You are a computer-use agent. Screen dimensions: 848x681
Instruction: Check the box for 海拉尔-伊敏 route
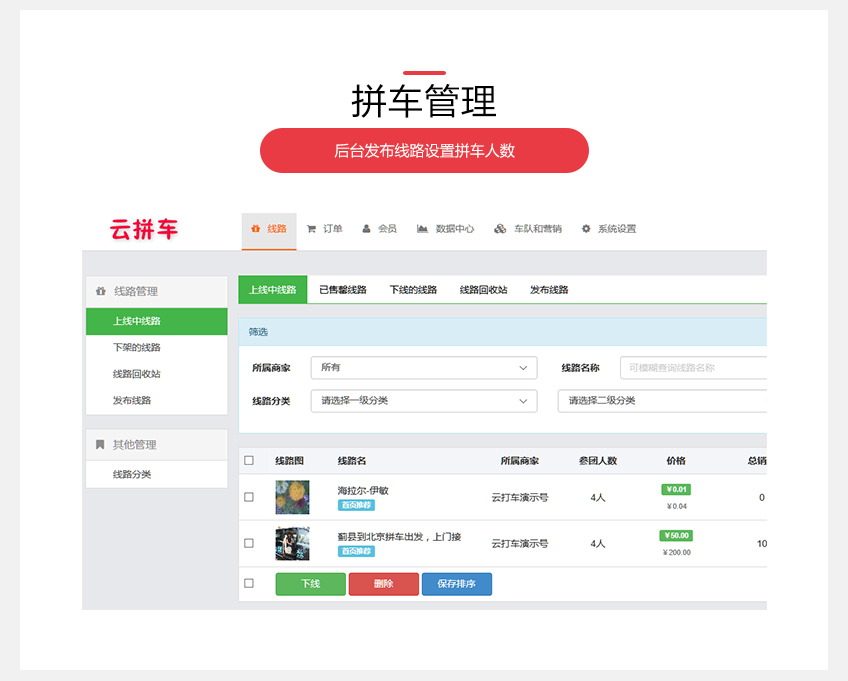(249, 497)
